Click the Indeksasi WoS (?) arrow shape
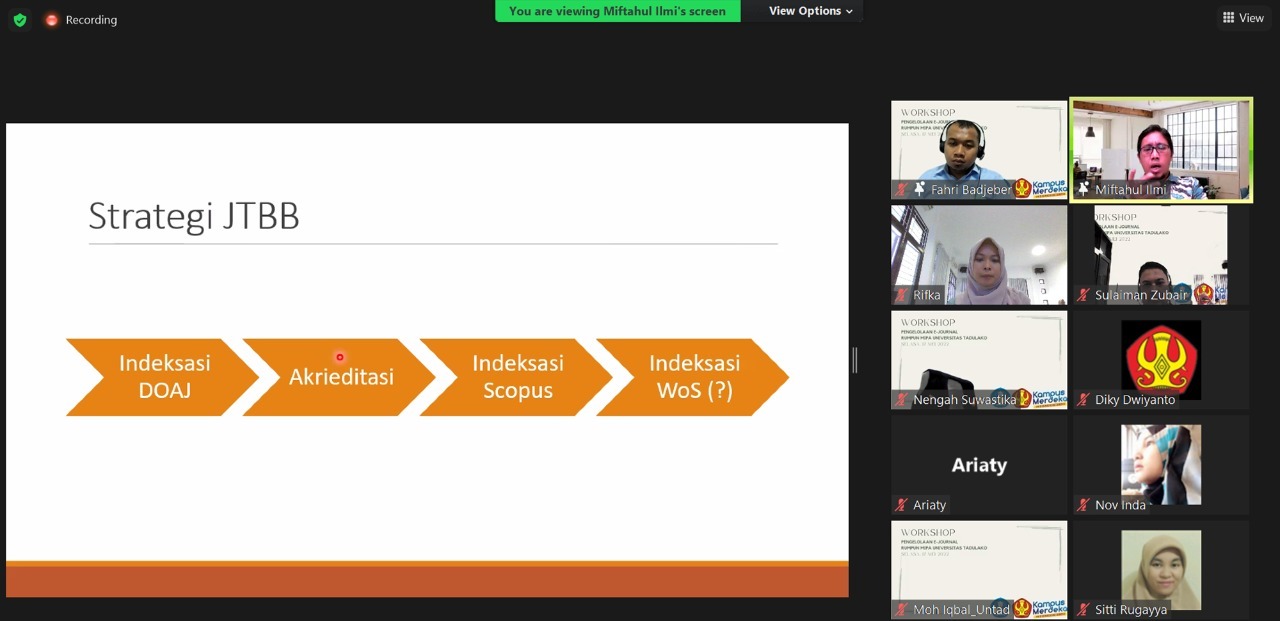 [694, 377]
